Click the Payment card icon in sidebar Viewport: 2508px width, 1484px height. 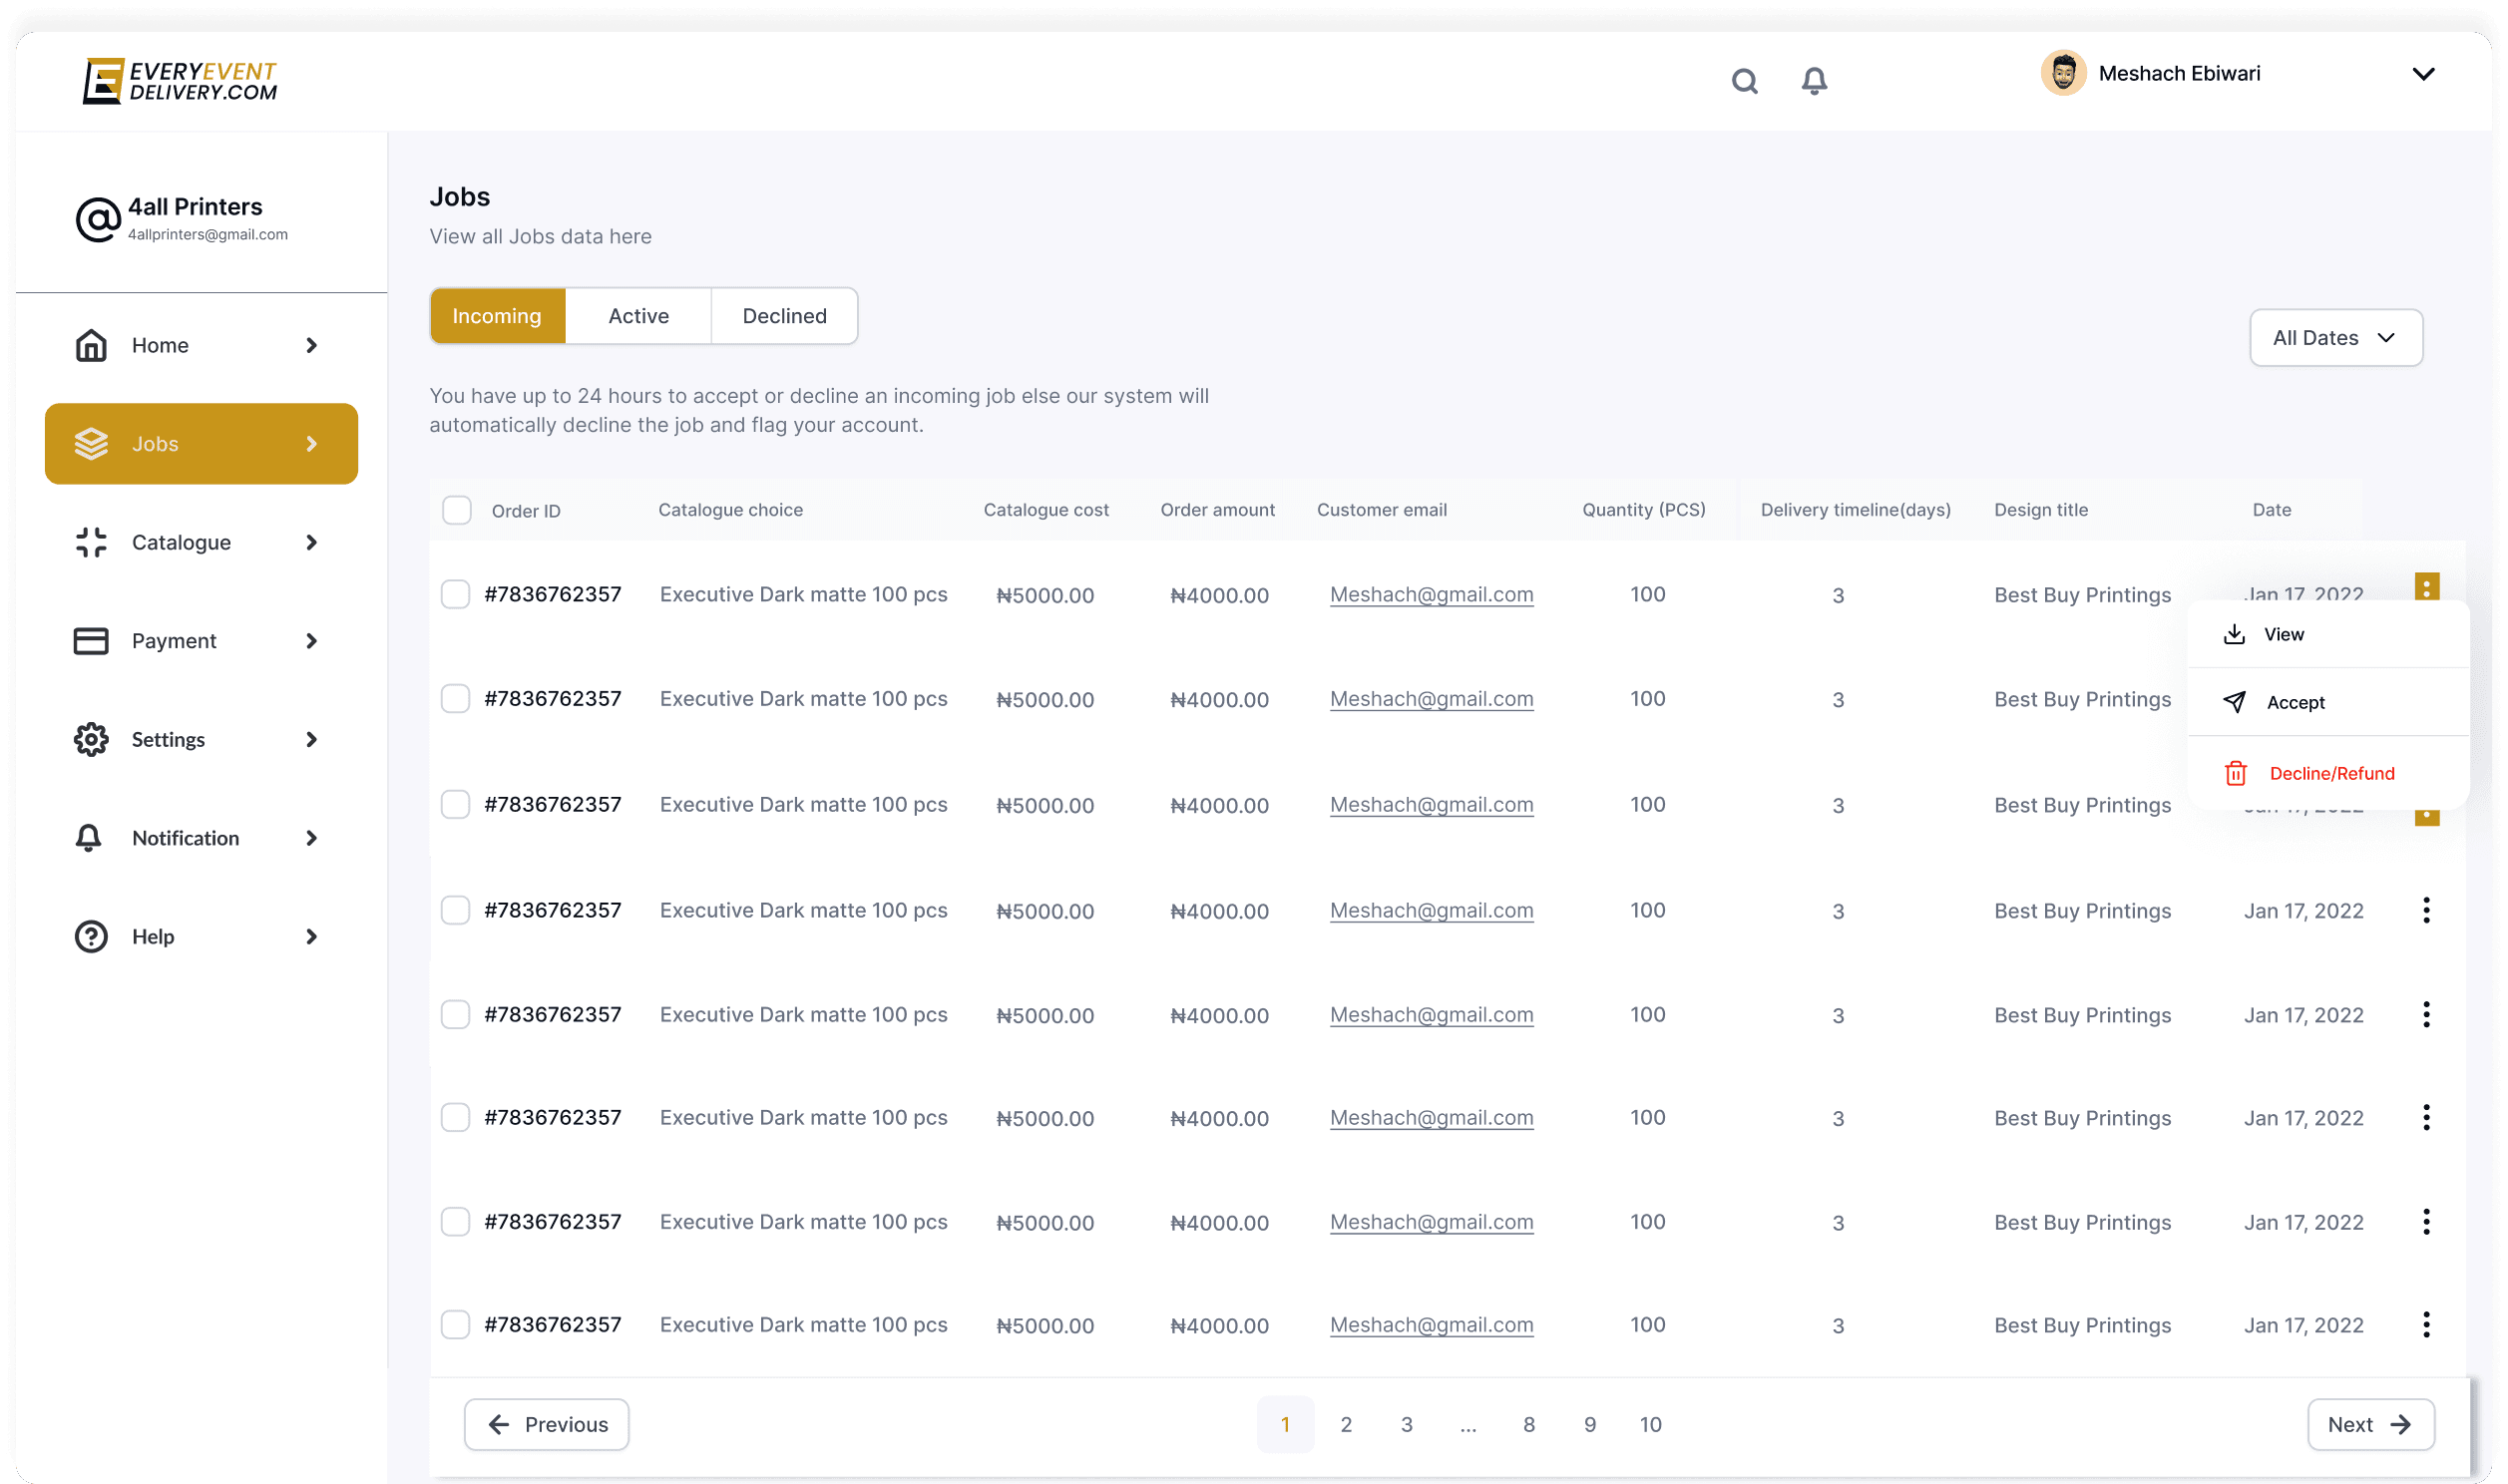(x=91, y=641)
